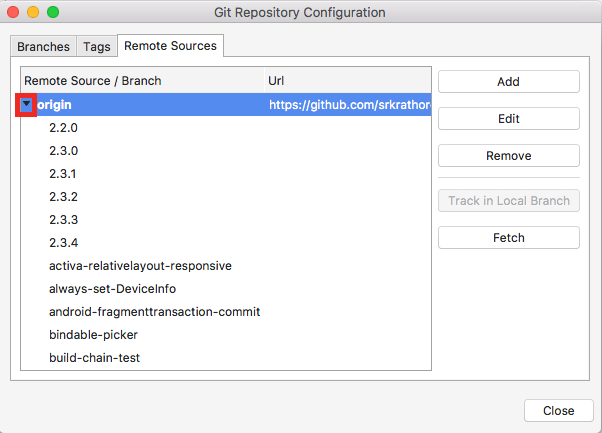Select the 2.3.0 branch

click(63, 151)
